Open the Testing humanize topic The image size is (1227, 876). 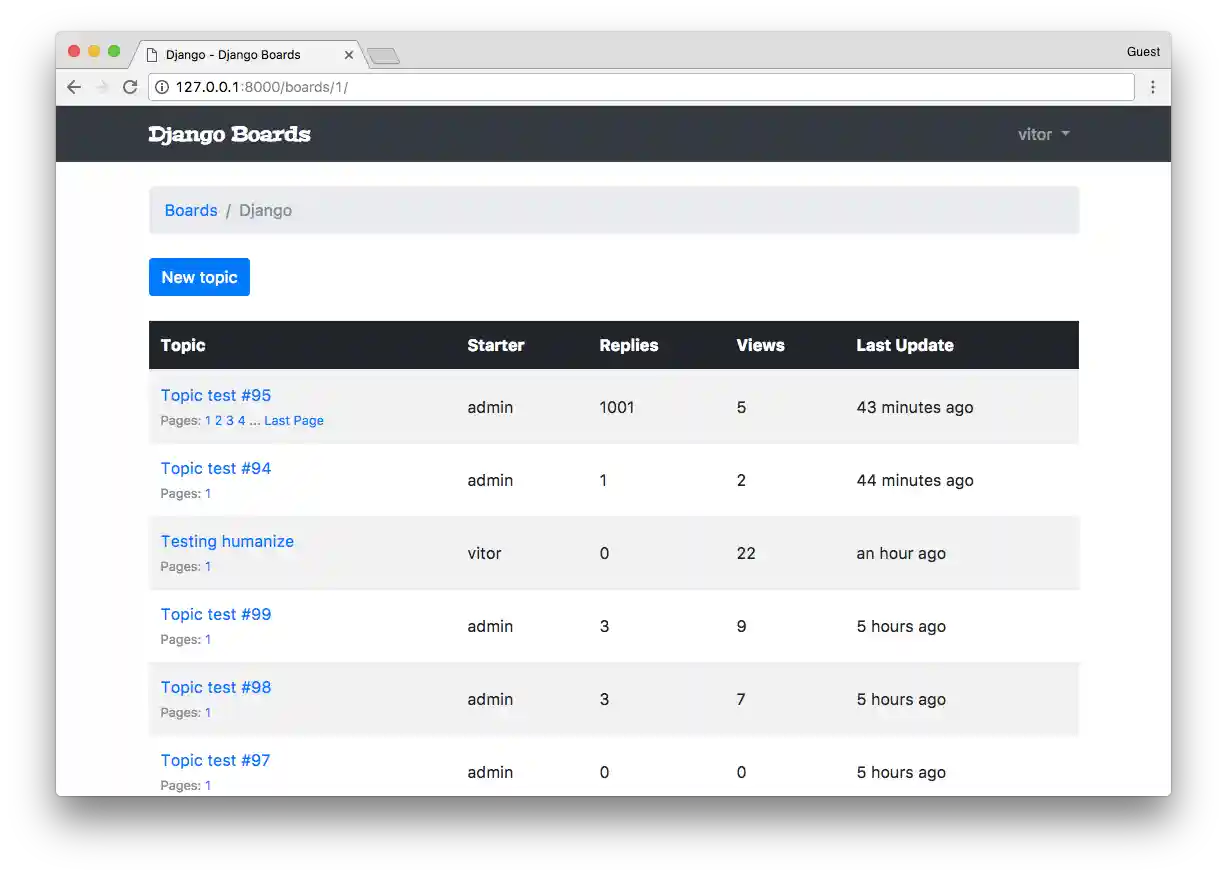(227, 541)
